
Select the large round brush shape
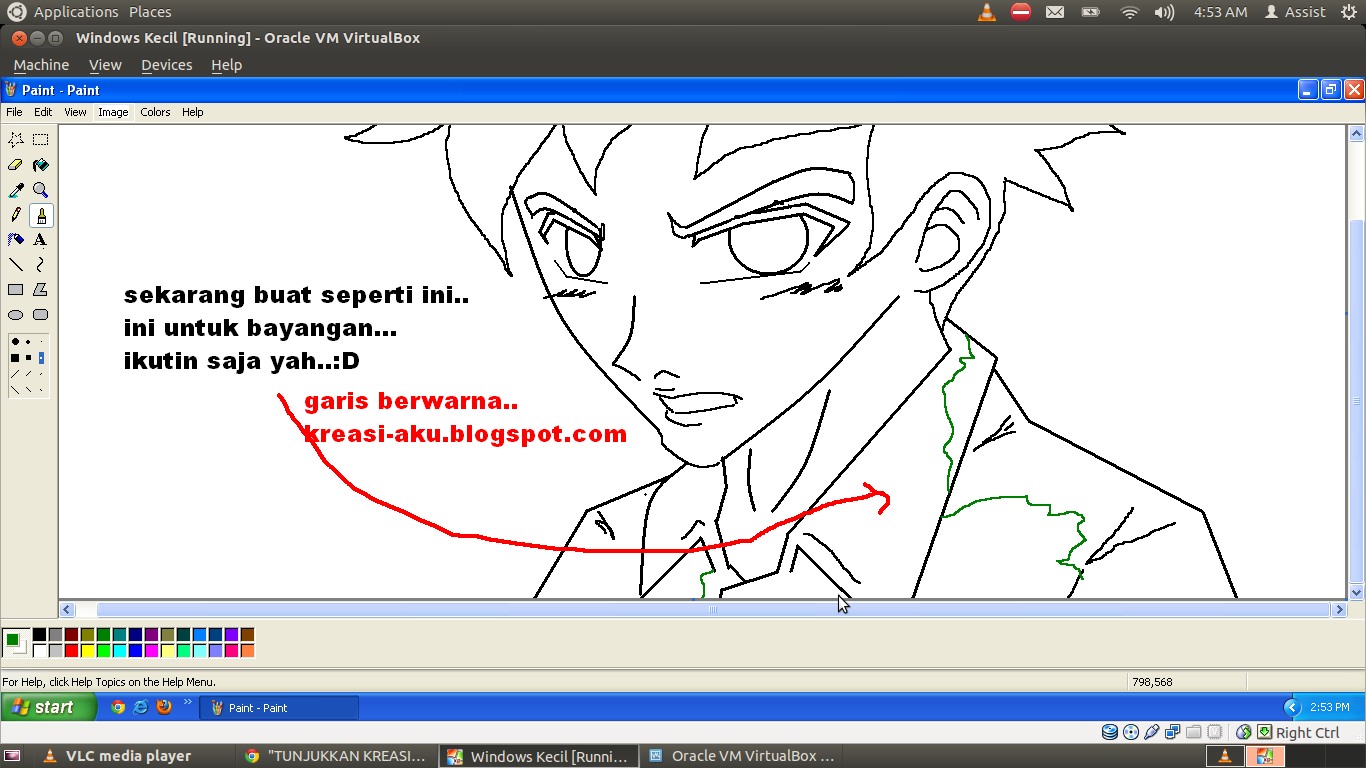tap(15, 342)
